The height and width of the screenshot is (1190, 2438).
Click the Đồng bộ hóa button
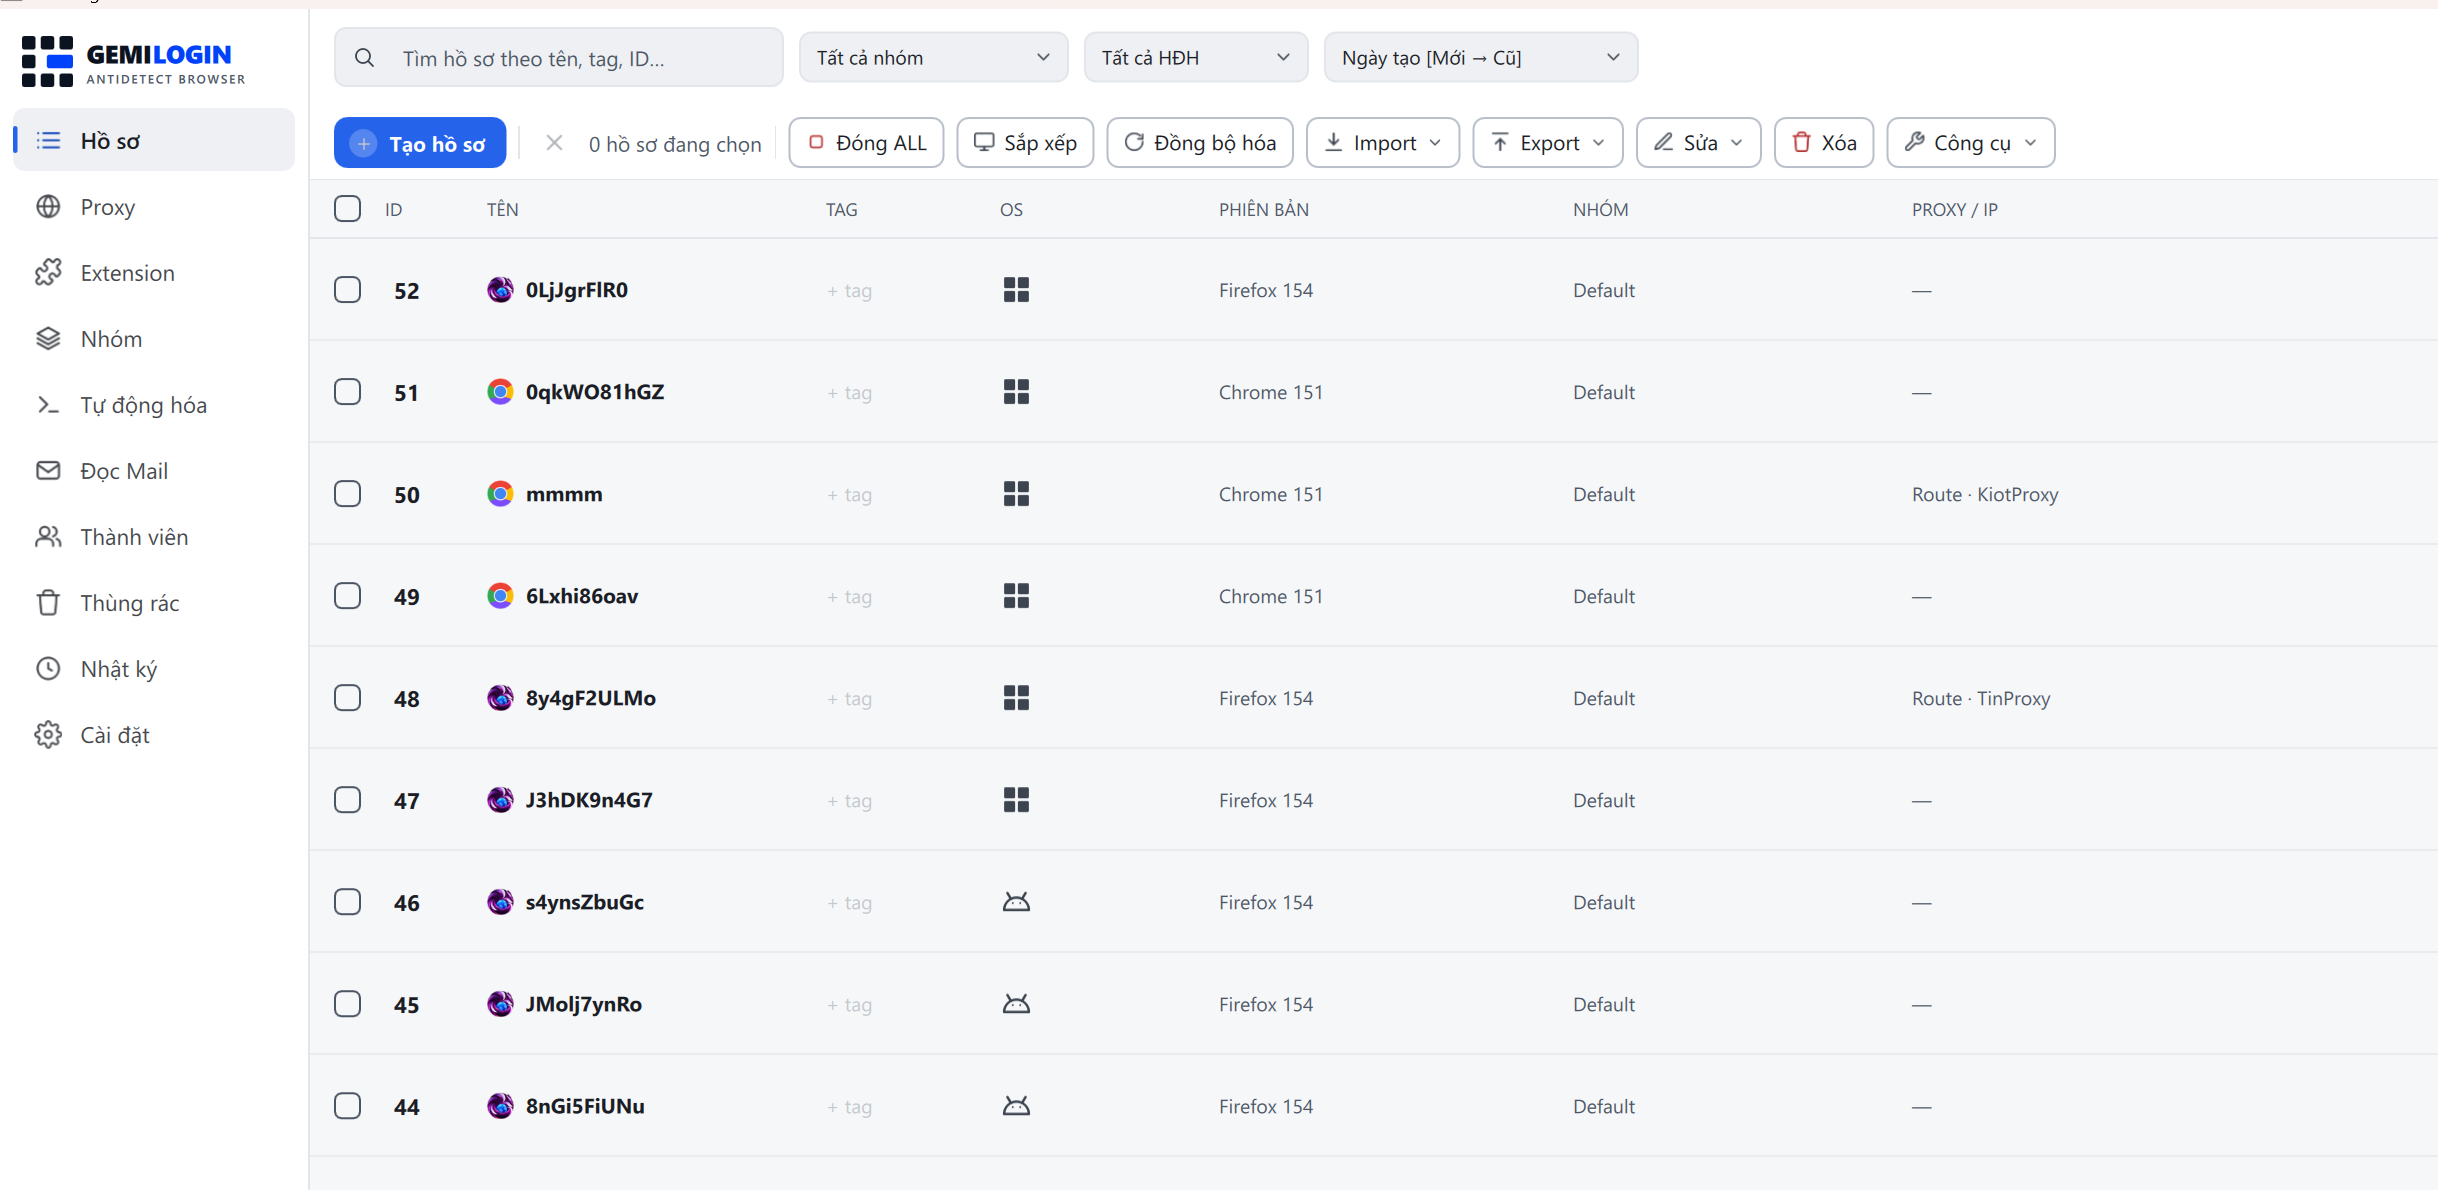coord(1199,143)
